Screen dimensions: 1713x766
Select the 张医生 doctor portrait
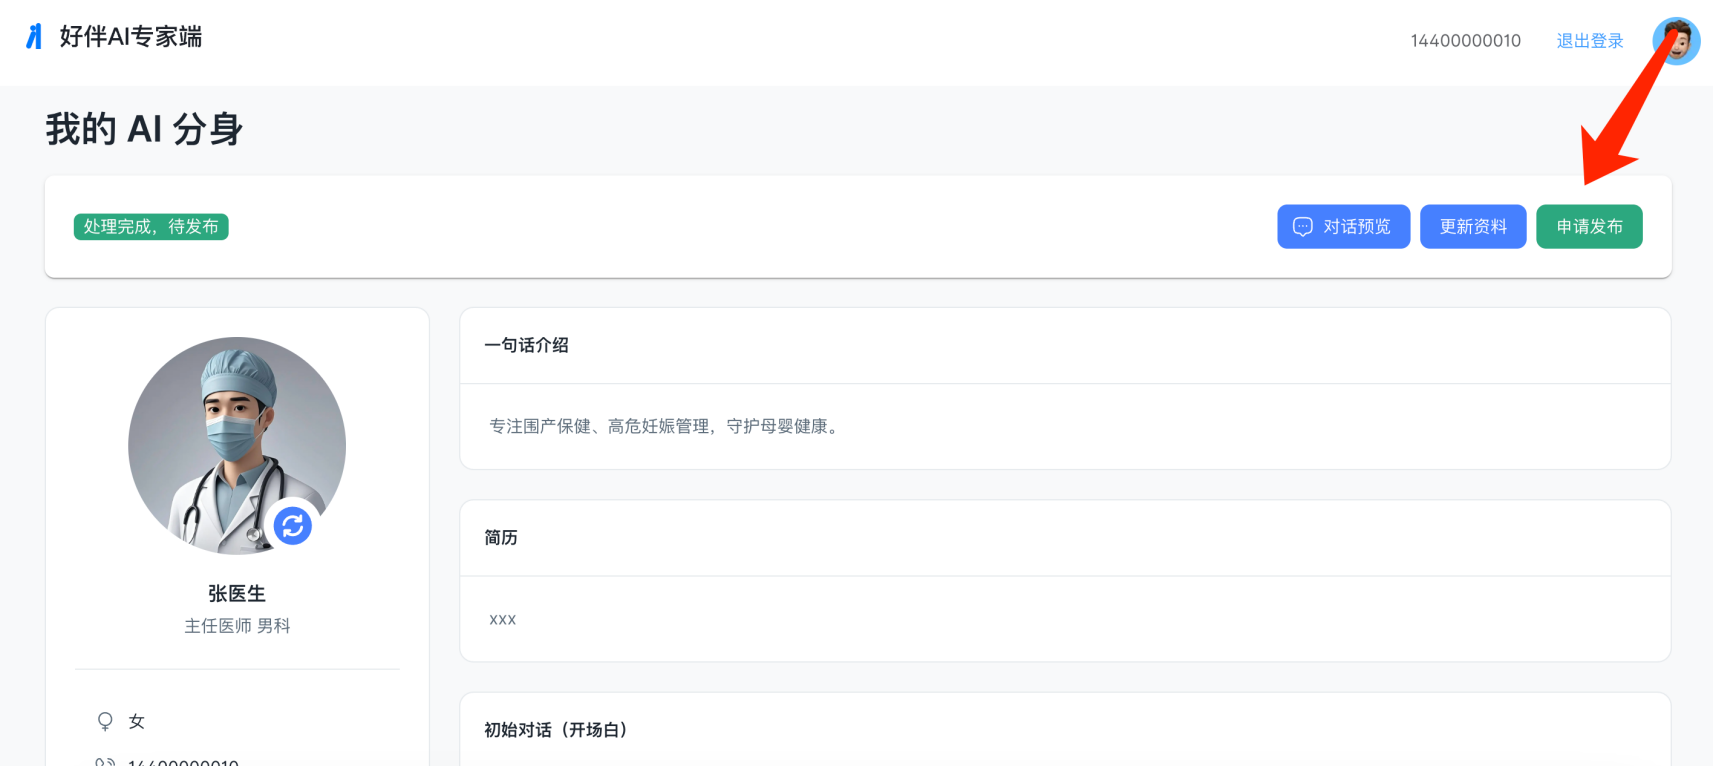237,446
